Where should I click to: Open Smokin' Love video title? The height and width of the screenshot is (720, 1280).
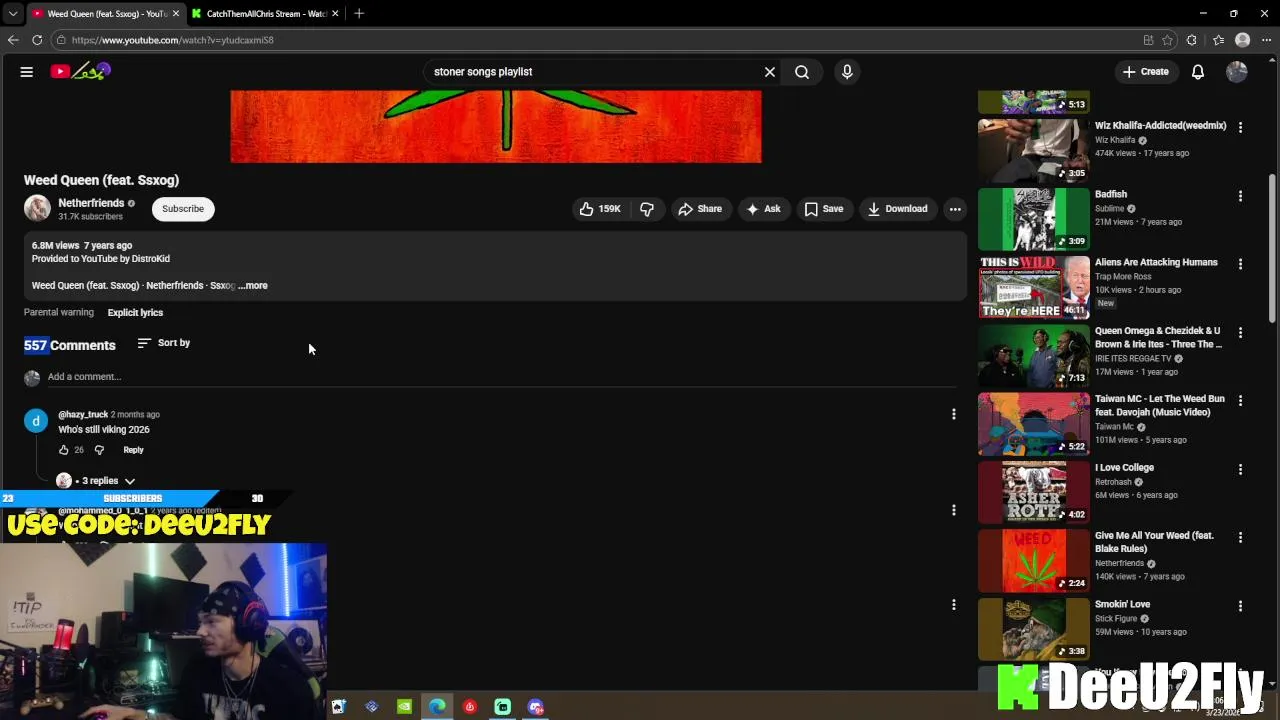coord(1122,604)
